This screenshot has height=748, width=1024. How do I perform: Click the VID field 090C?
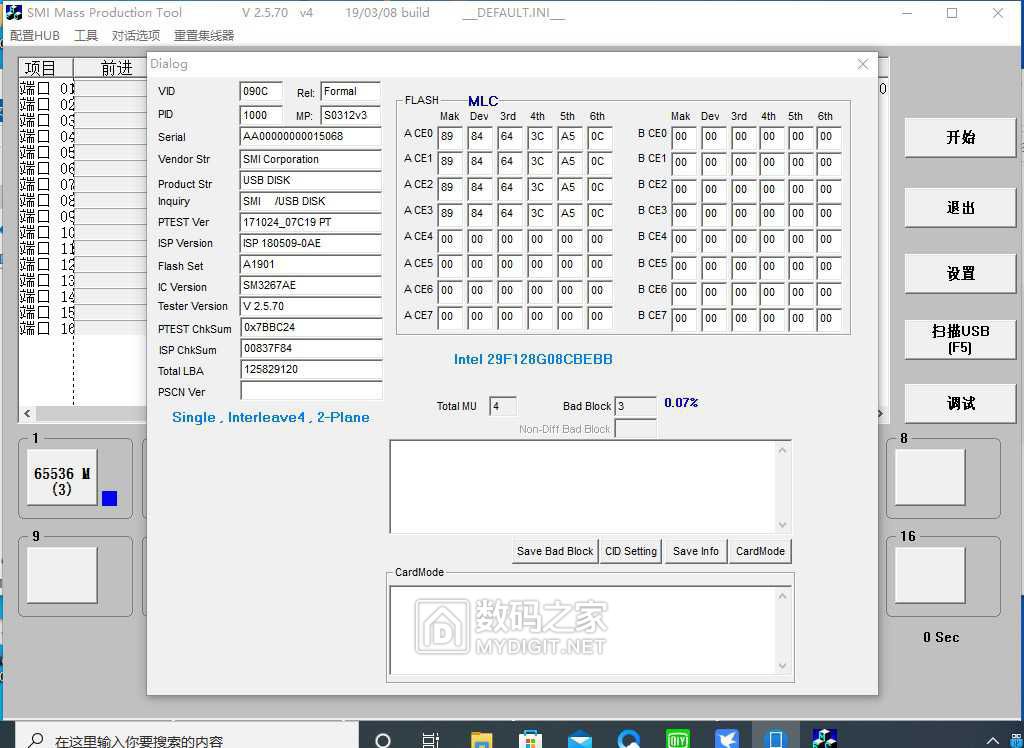261,91
